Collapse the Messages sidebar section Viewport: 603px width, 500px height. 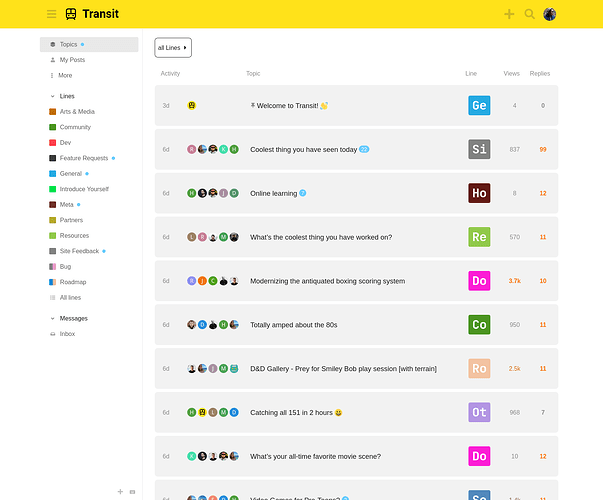tap(52, 318)
